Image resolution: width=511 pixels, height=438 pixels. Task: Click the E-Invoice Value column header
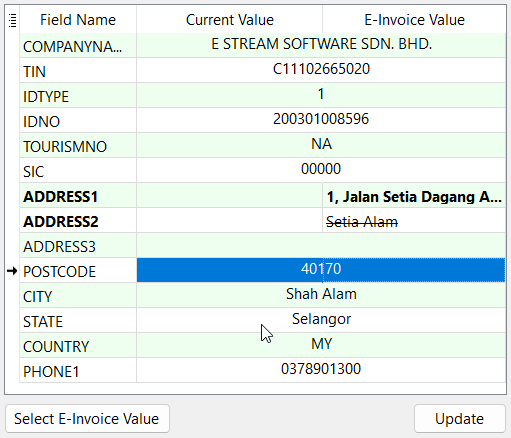pyautogui.click(x=414, y=20)
